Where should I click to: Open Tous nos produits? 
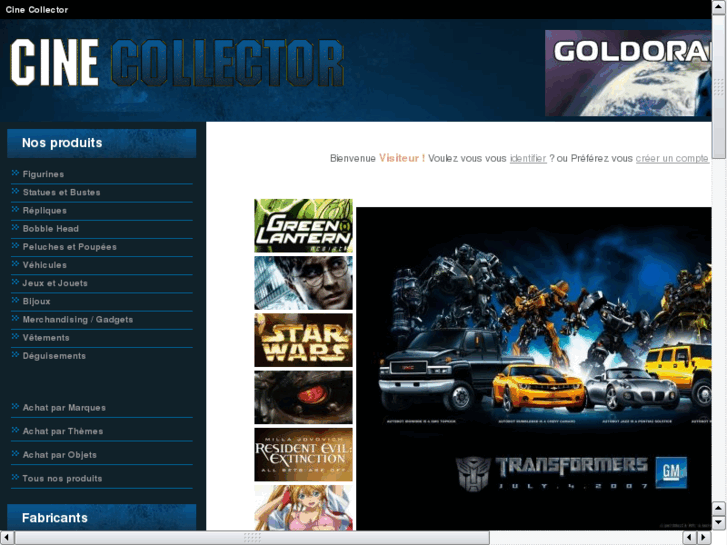(62, 479)
